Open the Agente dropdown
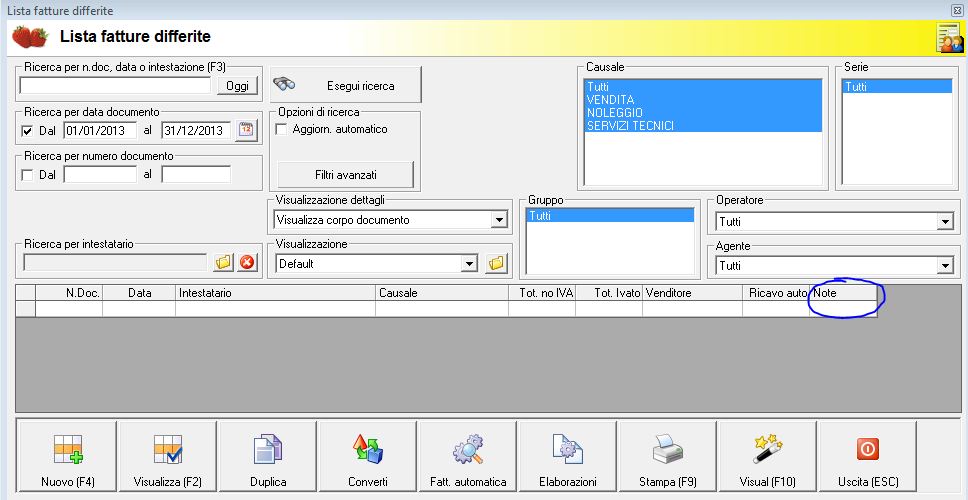Viewport: 968px width, 500px height. pyautogui.click(x=945, y=266)
